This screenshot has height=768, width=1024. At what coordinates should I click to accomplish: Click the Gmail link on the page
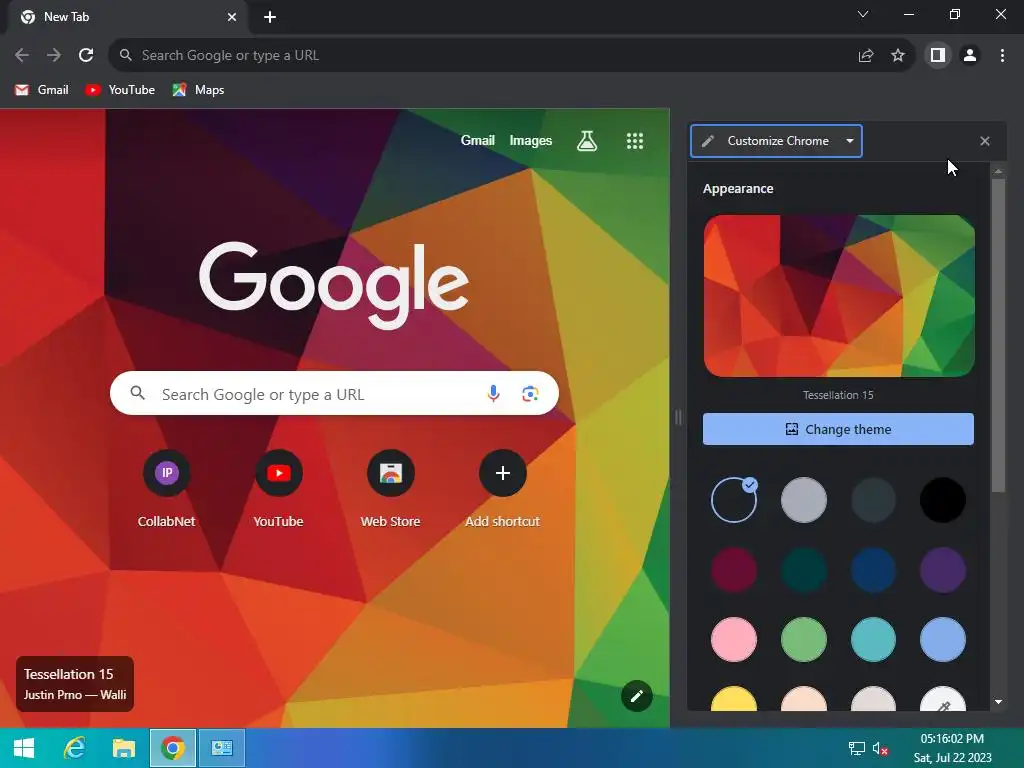click(477, 140)
